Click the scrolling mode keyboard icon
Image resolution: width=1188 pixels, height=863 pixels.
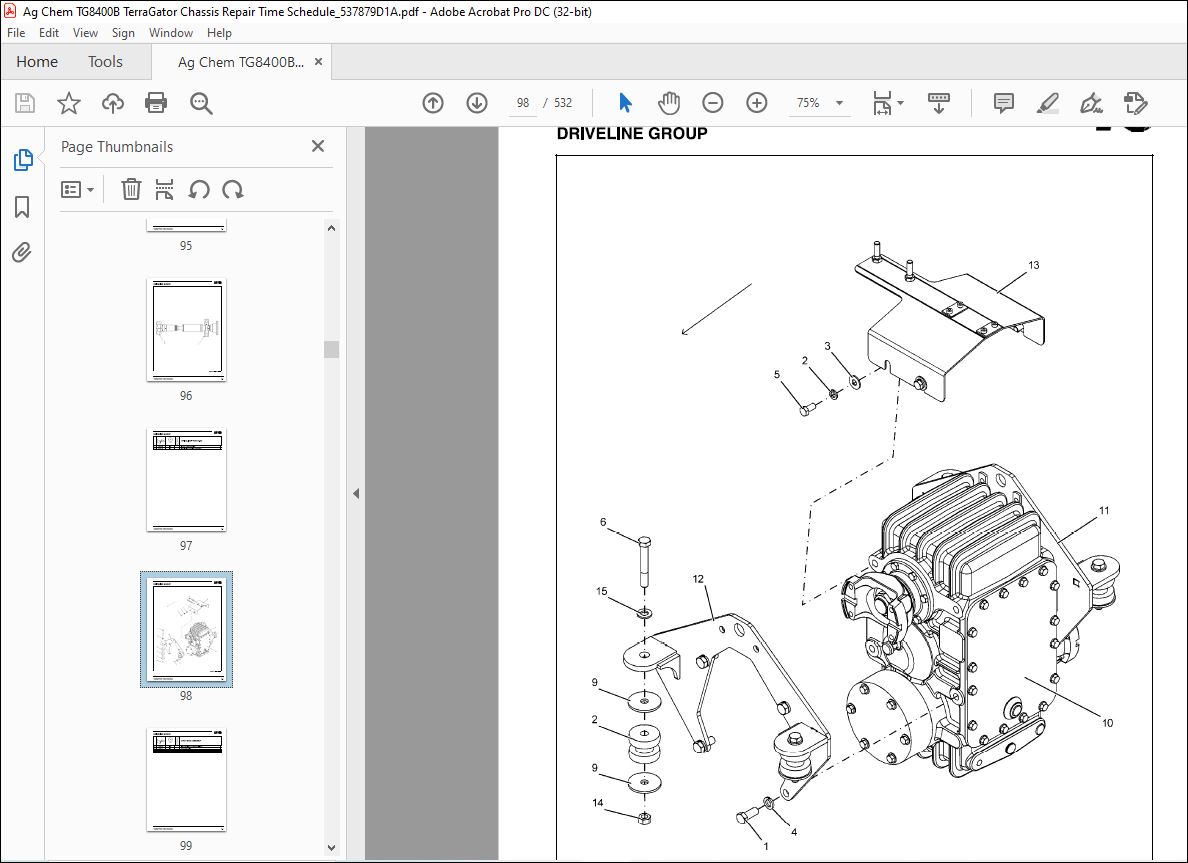[x=939, y=103]
